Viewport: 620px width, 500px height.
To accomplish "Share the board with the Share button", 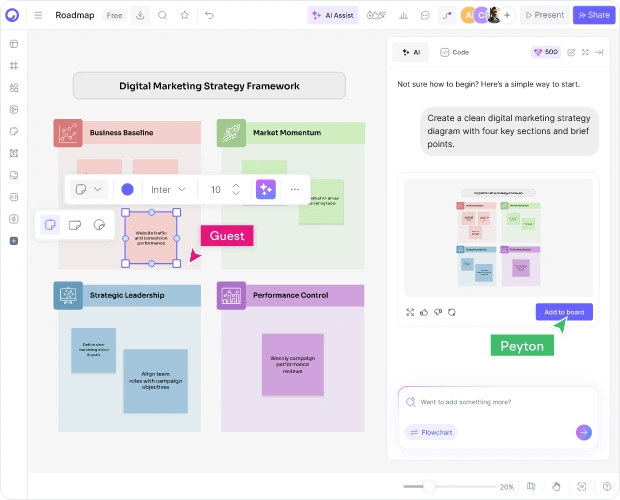I will click(x=594, y=15).
